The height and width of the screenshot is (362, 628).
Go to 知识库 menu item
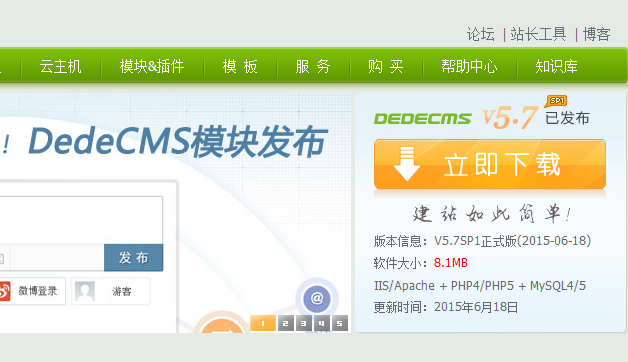point(556,66)
